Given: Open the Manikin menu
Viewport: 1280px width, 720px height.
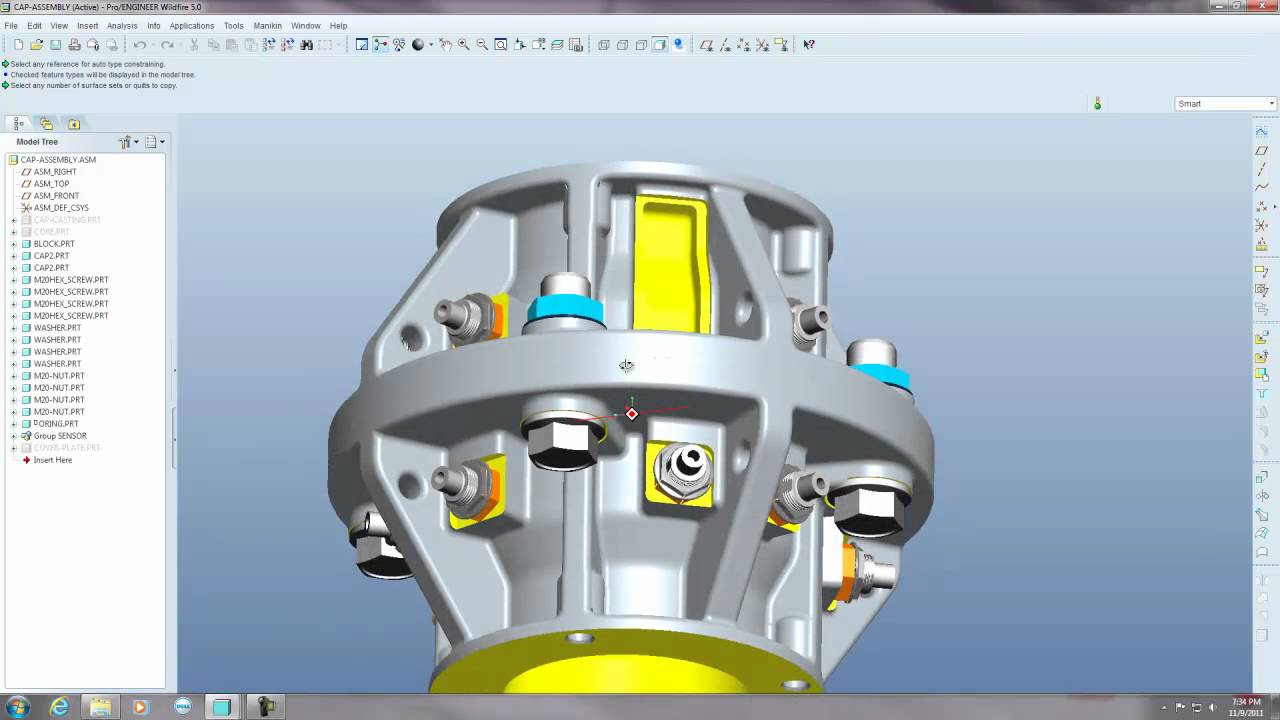Looking at the screenshot, I should coord(267,26).
